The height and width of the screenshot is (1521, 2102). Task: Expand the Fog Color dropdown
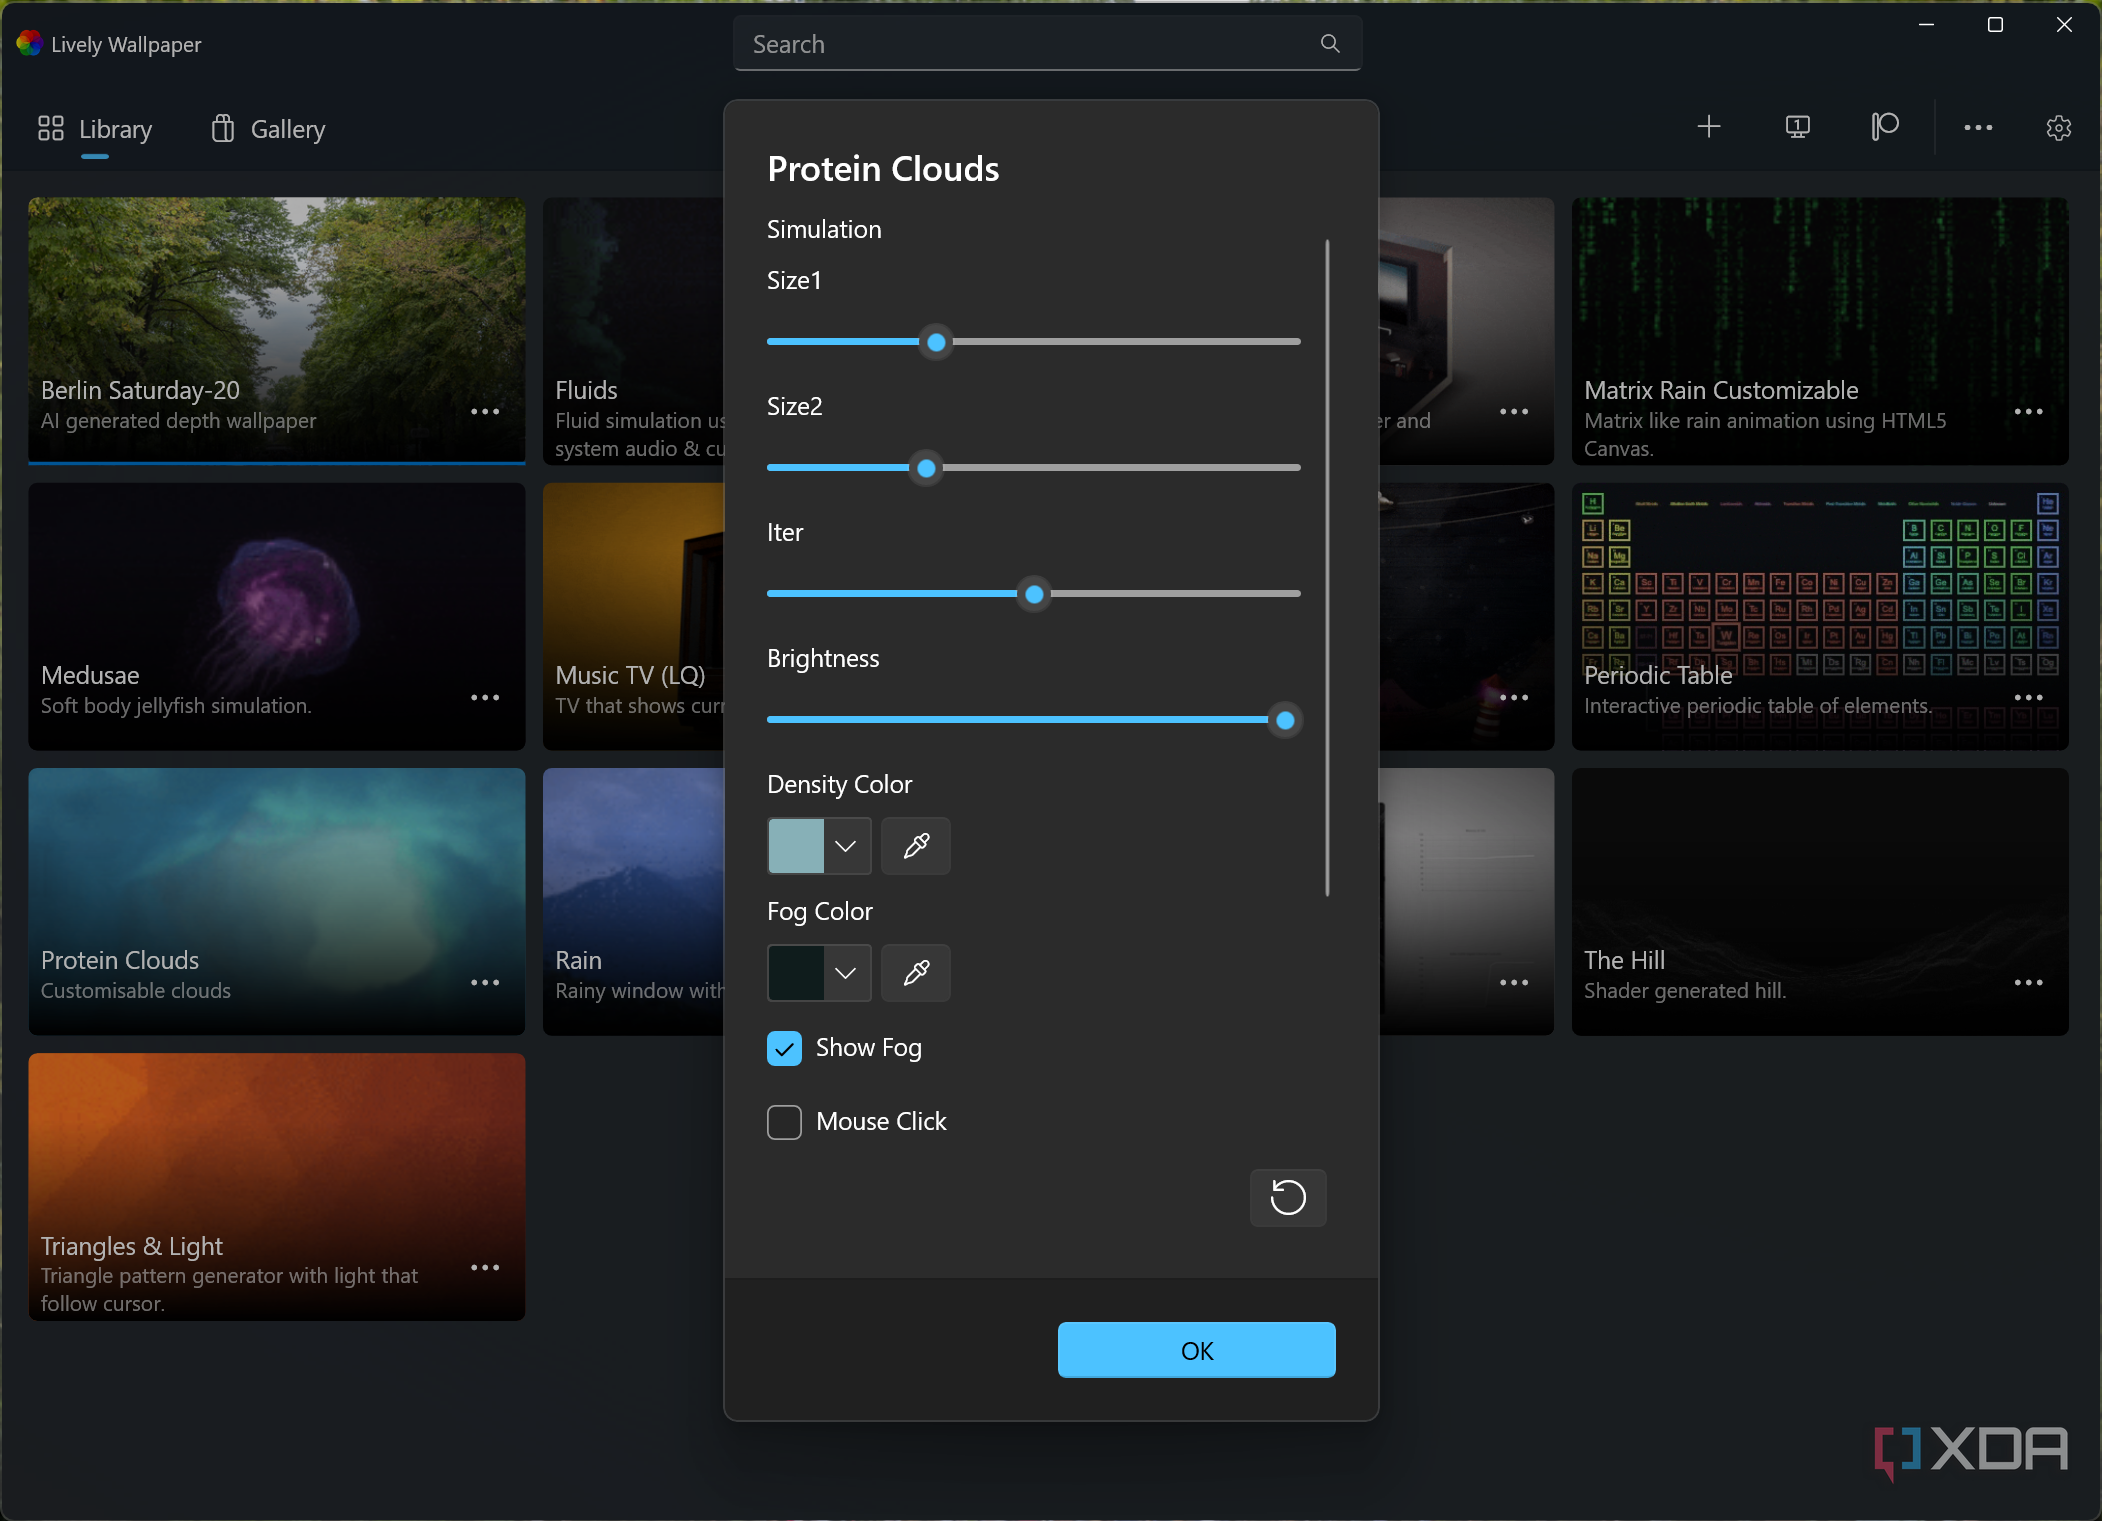point(845,973)
